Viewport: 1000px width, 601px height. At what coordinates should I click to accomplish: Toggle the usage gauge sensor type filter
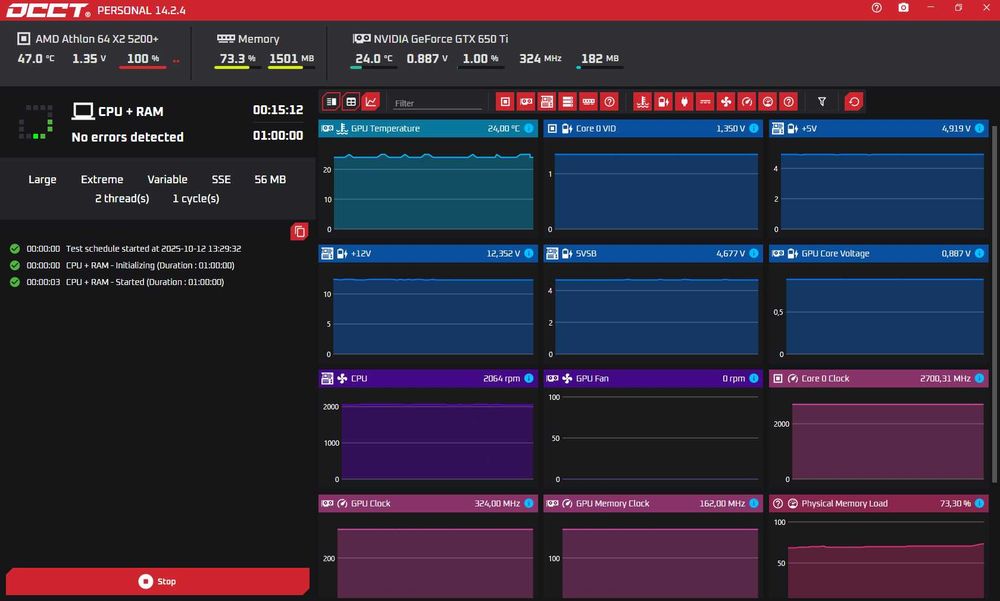768,101
